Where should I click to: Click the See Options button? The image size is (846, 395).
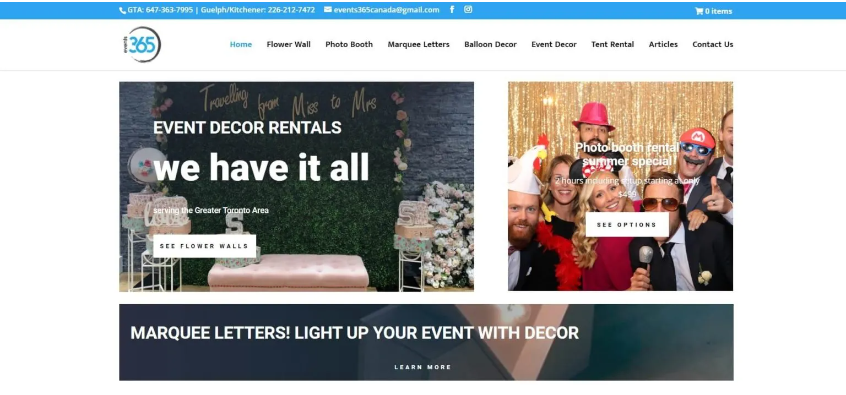point(627,224)
